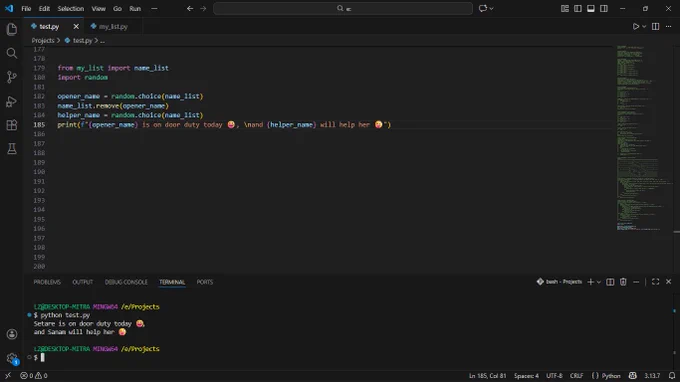Change encoding via UTF-8 indicator
Image resolution: width=680 pixels, height=382 pixels.
(554, 376)
